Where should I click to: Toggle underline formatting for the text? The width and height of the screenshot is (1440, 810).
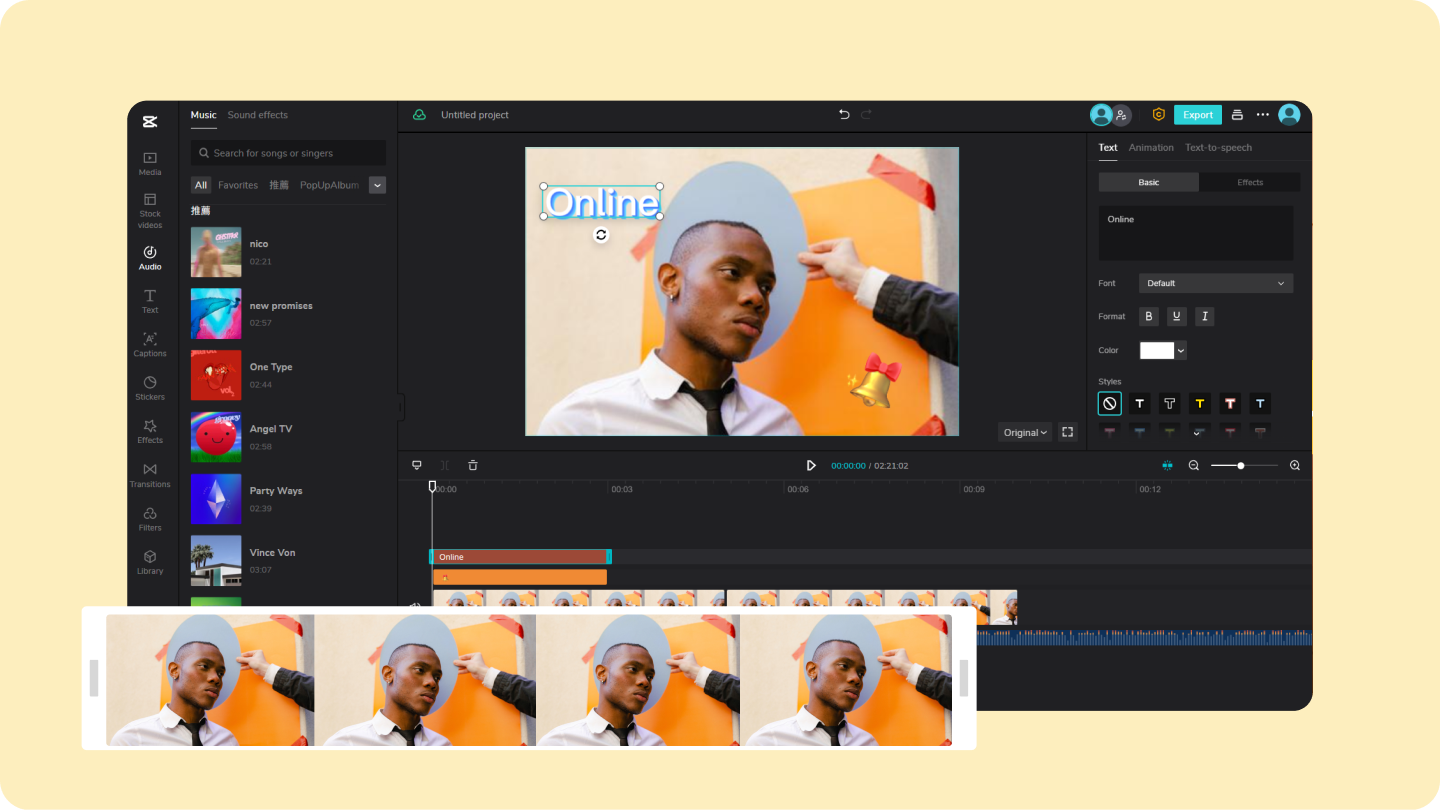tap(1176, 316)
